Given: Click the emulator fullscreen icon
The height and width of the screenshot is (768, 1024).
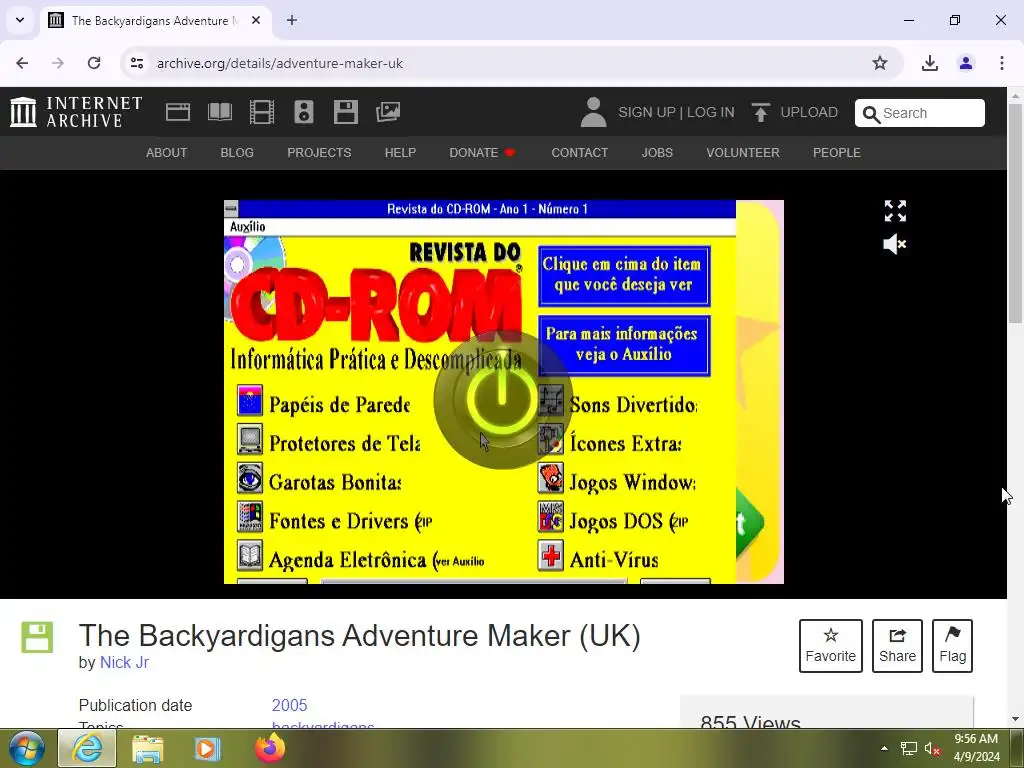Looking at the screenshot, I should point(895,211).
